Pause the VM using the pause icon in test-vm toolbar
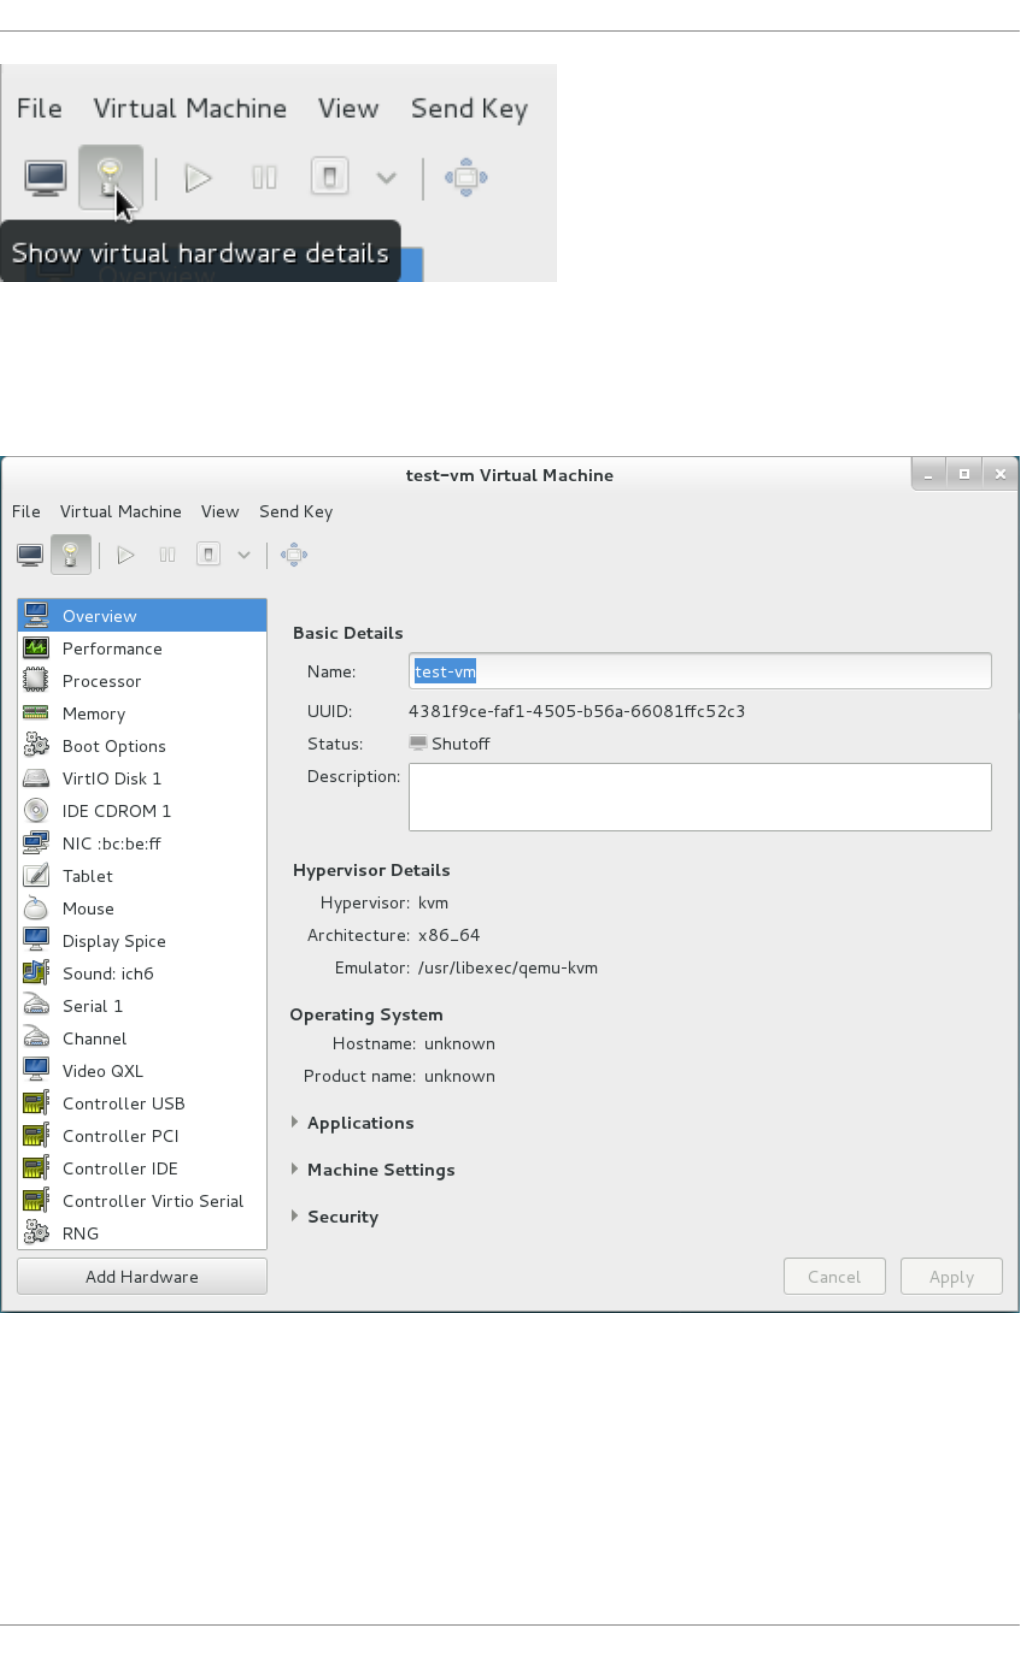Image resolution: width=1020 pixels, height=1656 pixels. 167,555
